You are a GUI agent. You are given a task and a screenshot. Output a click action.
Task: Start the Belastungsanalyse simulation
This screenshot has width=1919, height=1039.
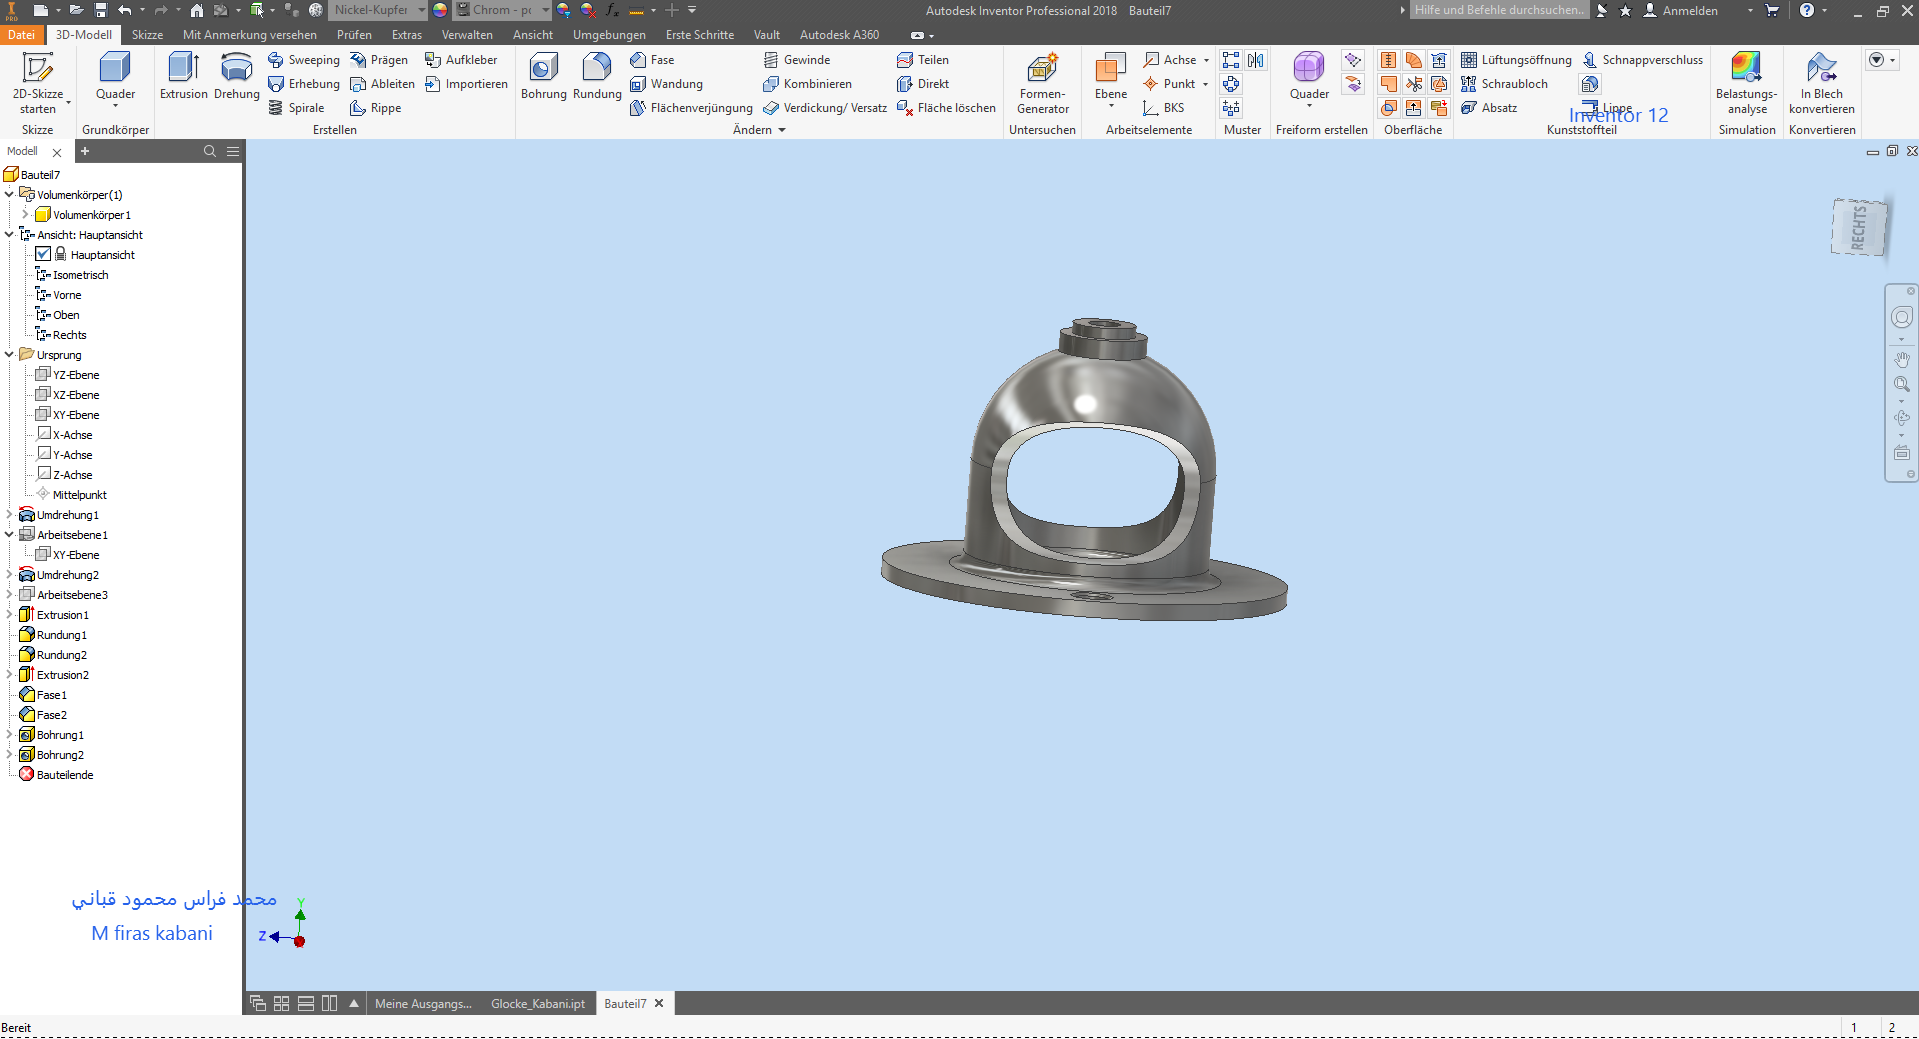pyautogui.click(x=1747, y=83)
